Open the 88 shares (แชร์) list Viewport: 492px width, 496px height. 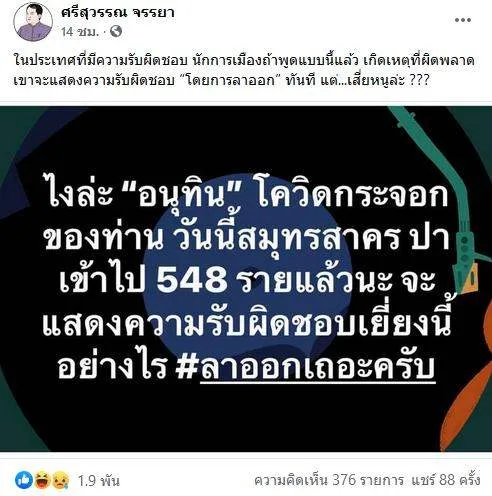tap(446, 481)
